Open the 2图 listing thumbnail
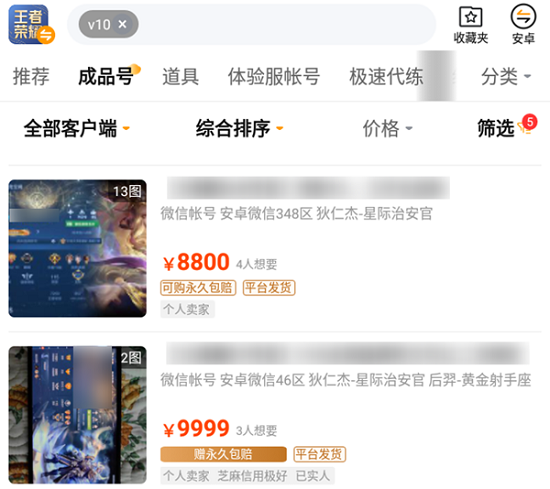 click(x=78, y=415)
